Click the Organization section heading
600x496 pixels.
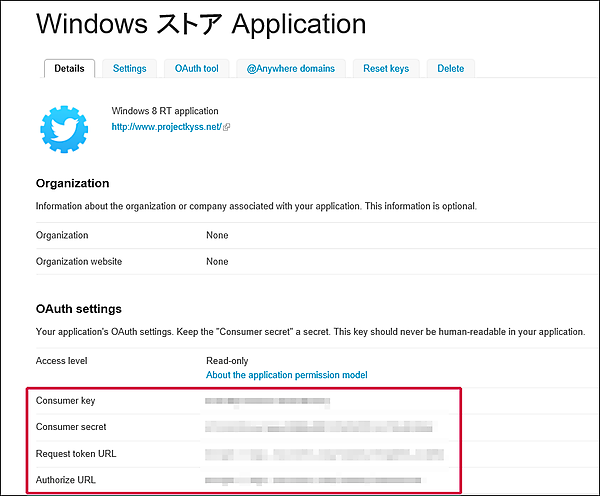click(x=72, y=183)
